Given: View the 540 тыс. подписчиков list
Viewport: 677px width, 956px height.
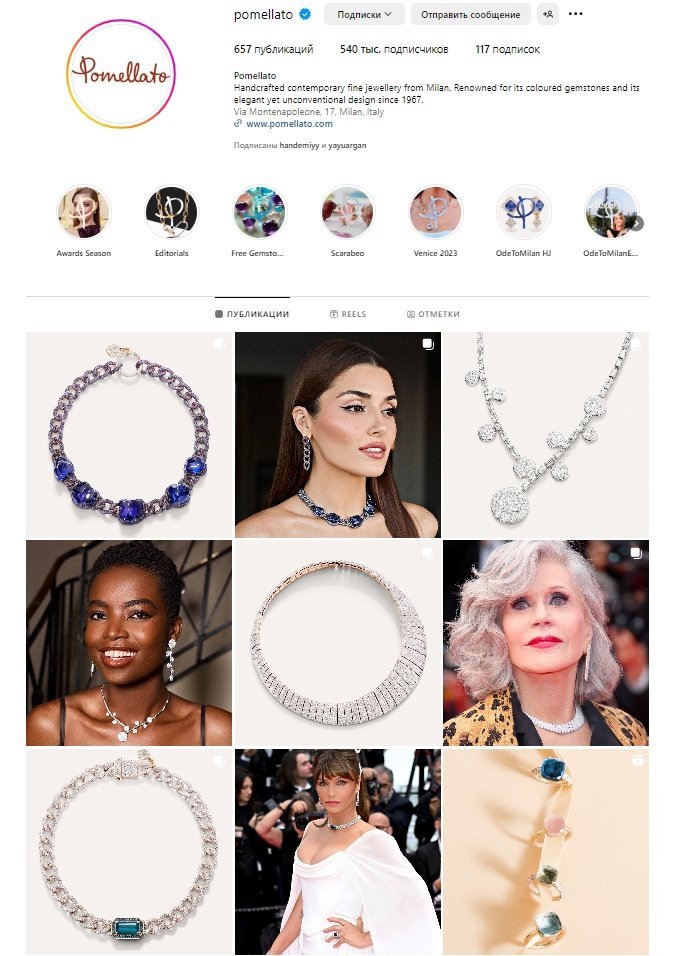Looking at the screenshot, I should coord(394,49).
